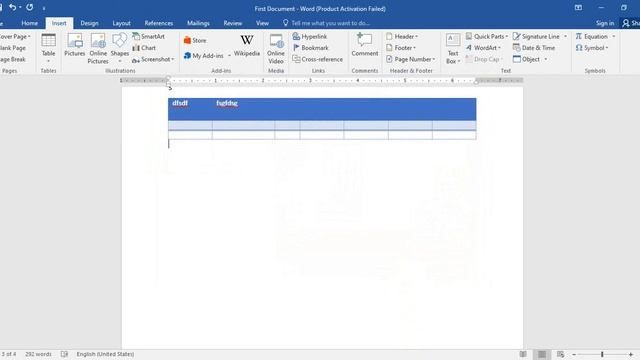
Task: Switch to the Design tab
Action: (x=89, y=23)
